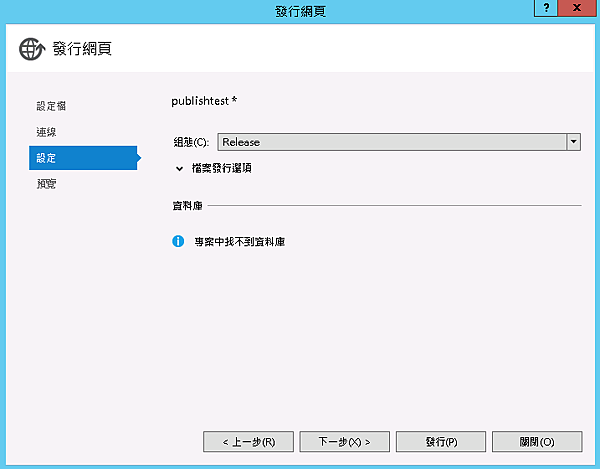Open the 組態 Release combo box

[x=399, y=142]
